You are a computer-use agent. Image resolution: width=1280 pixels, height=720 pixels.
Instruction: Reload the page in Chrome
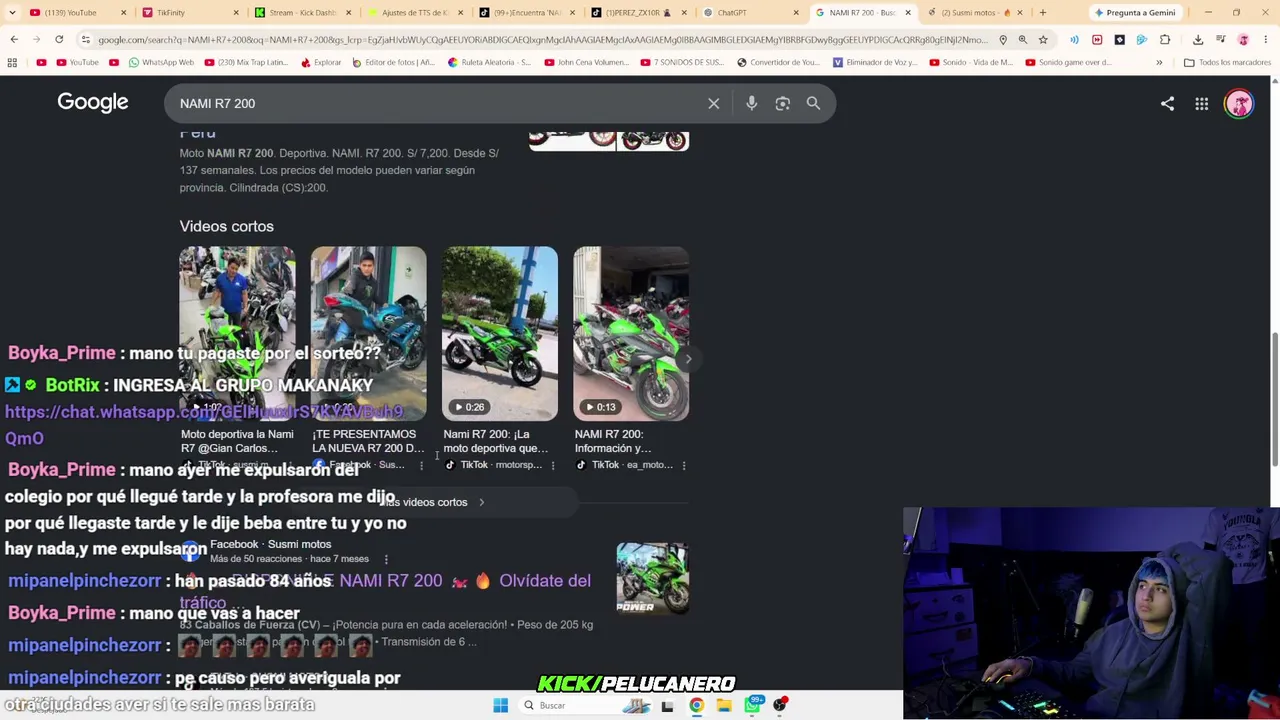(59, 40)
